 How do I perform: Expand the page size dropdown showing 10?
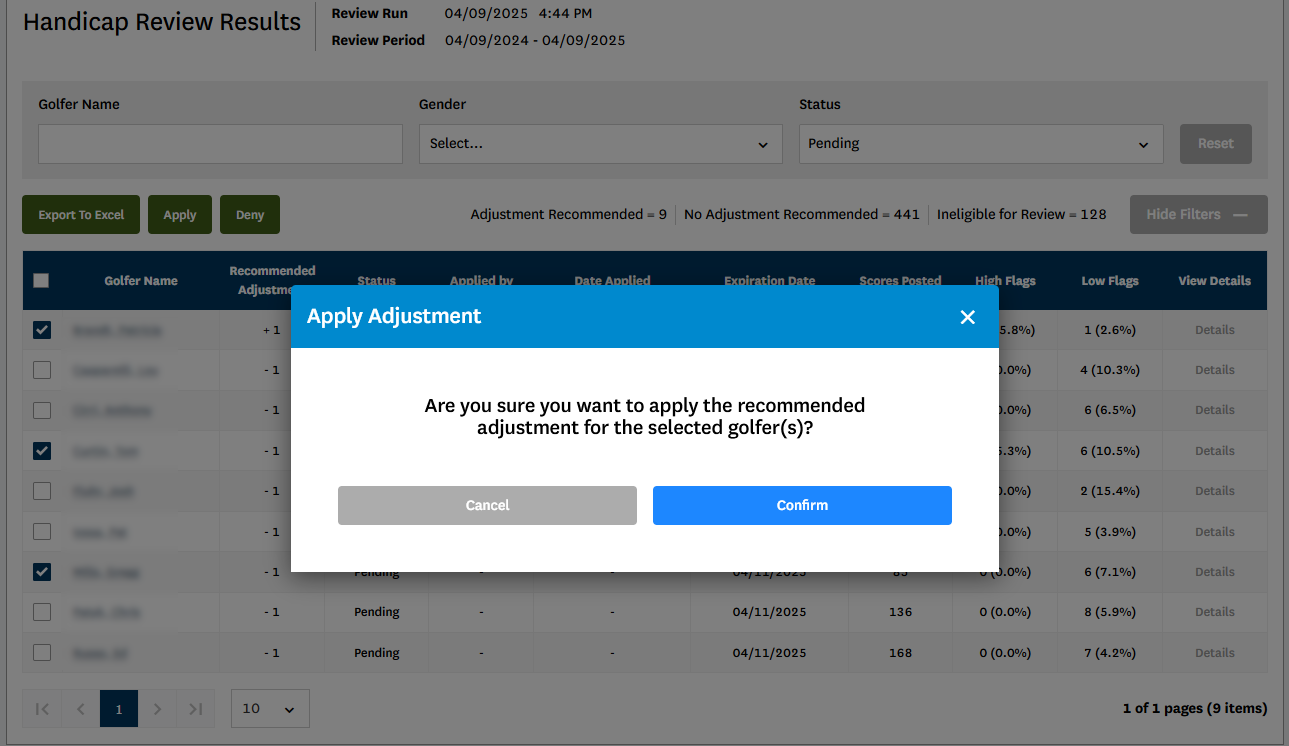(x=270, y=708)
